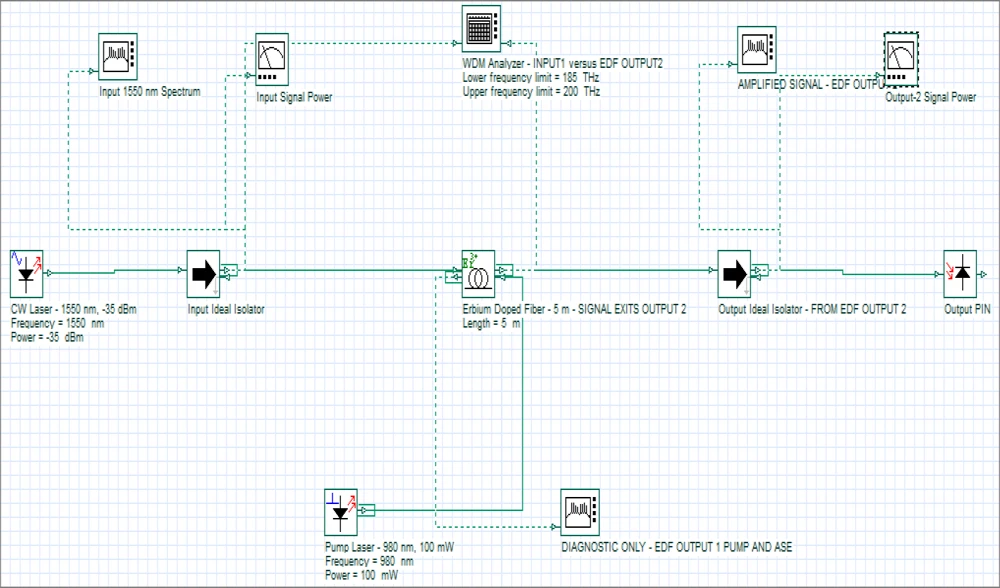Screen dimensions: 1000x588
Task: Open the Input Signal Power meter icon
Action: [x=272, y=59]
